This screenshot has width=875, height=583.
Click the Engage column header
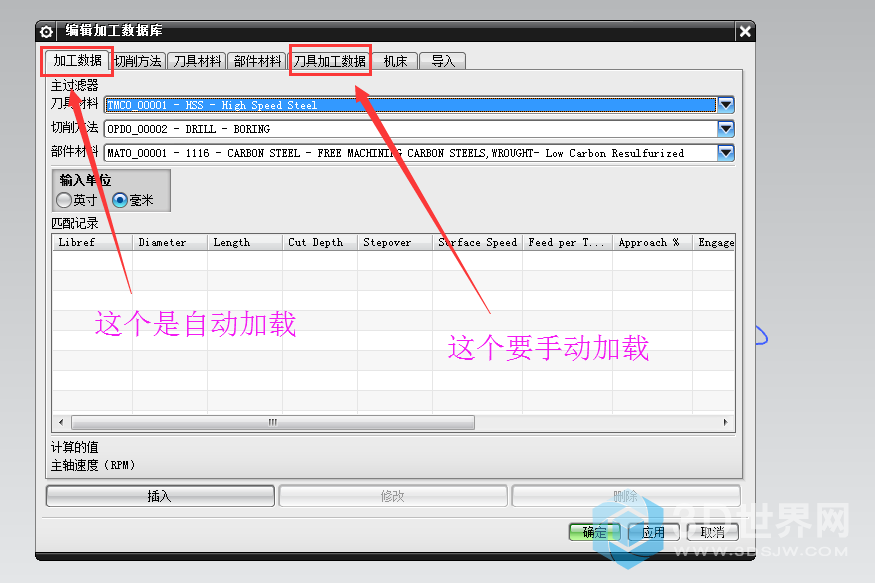pyautogui.click(x=714, y=243)
